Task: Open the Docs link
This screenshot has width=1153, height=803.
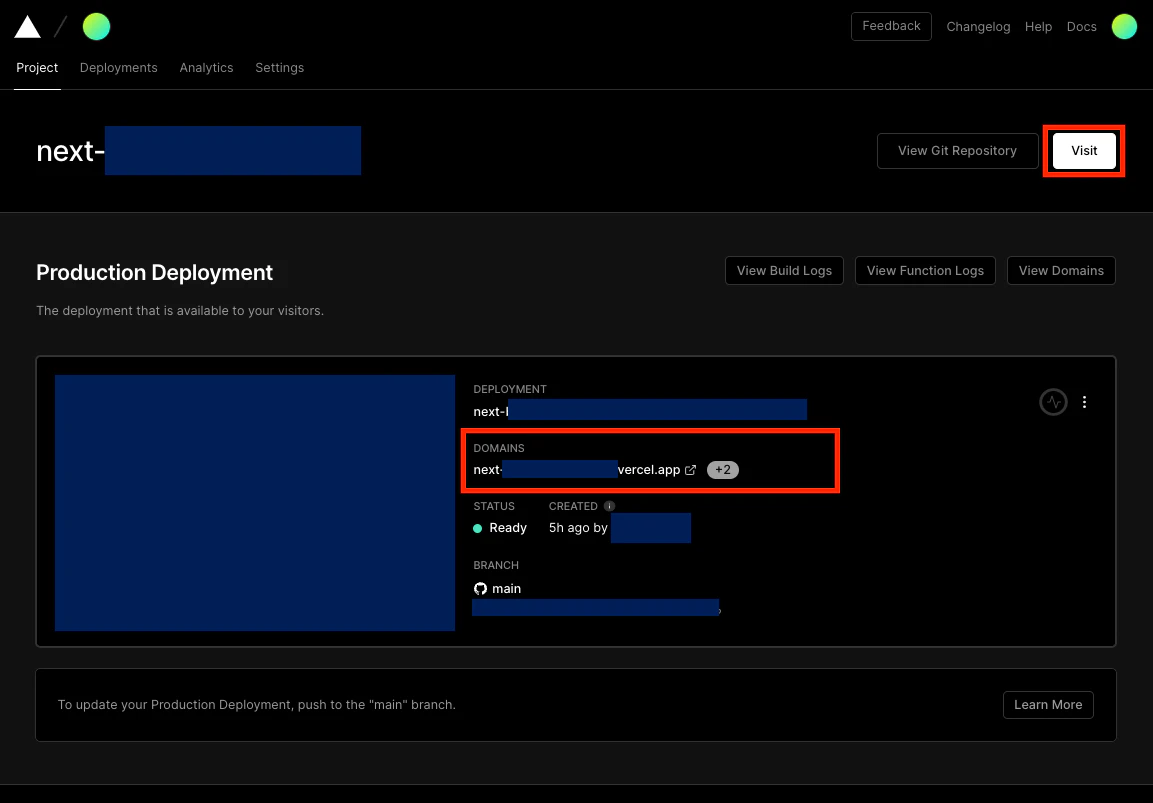Action: click(1082, 26)
